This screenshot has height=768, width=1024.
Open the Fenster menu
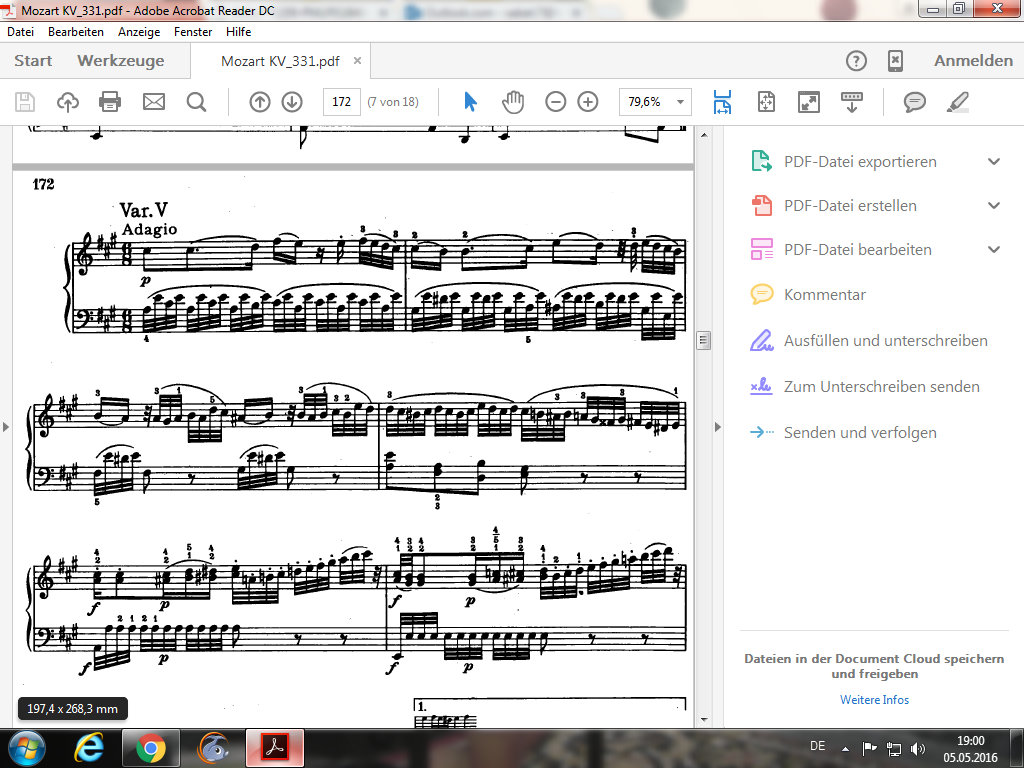(x=193, y=31)
